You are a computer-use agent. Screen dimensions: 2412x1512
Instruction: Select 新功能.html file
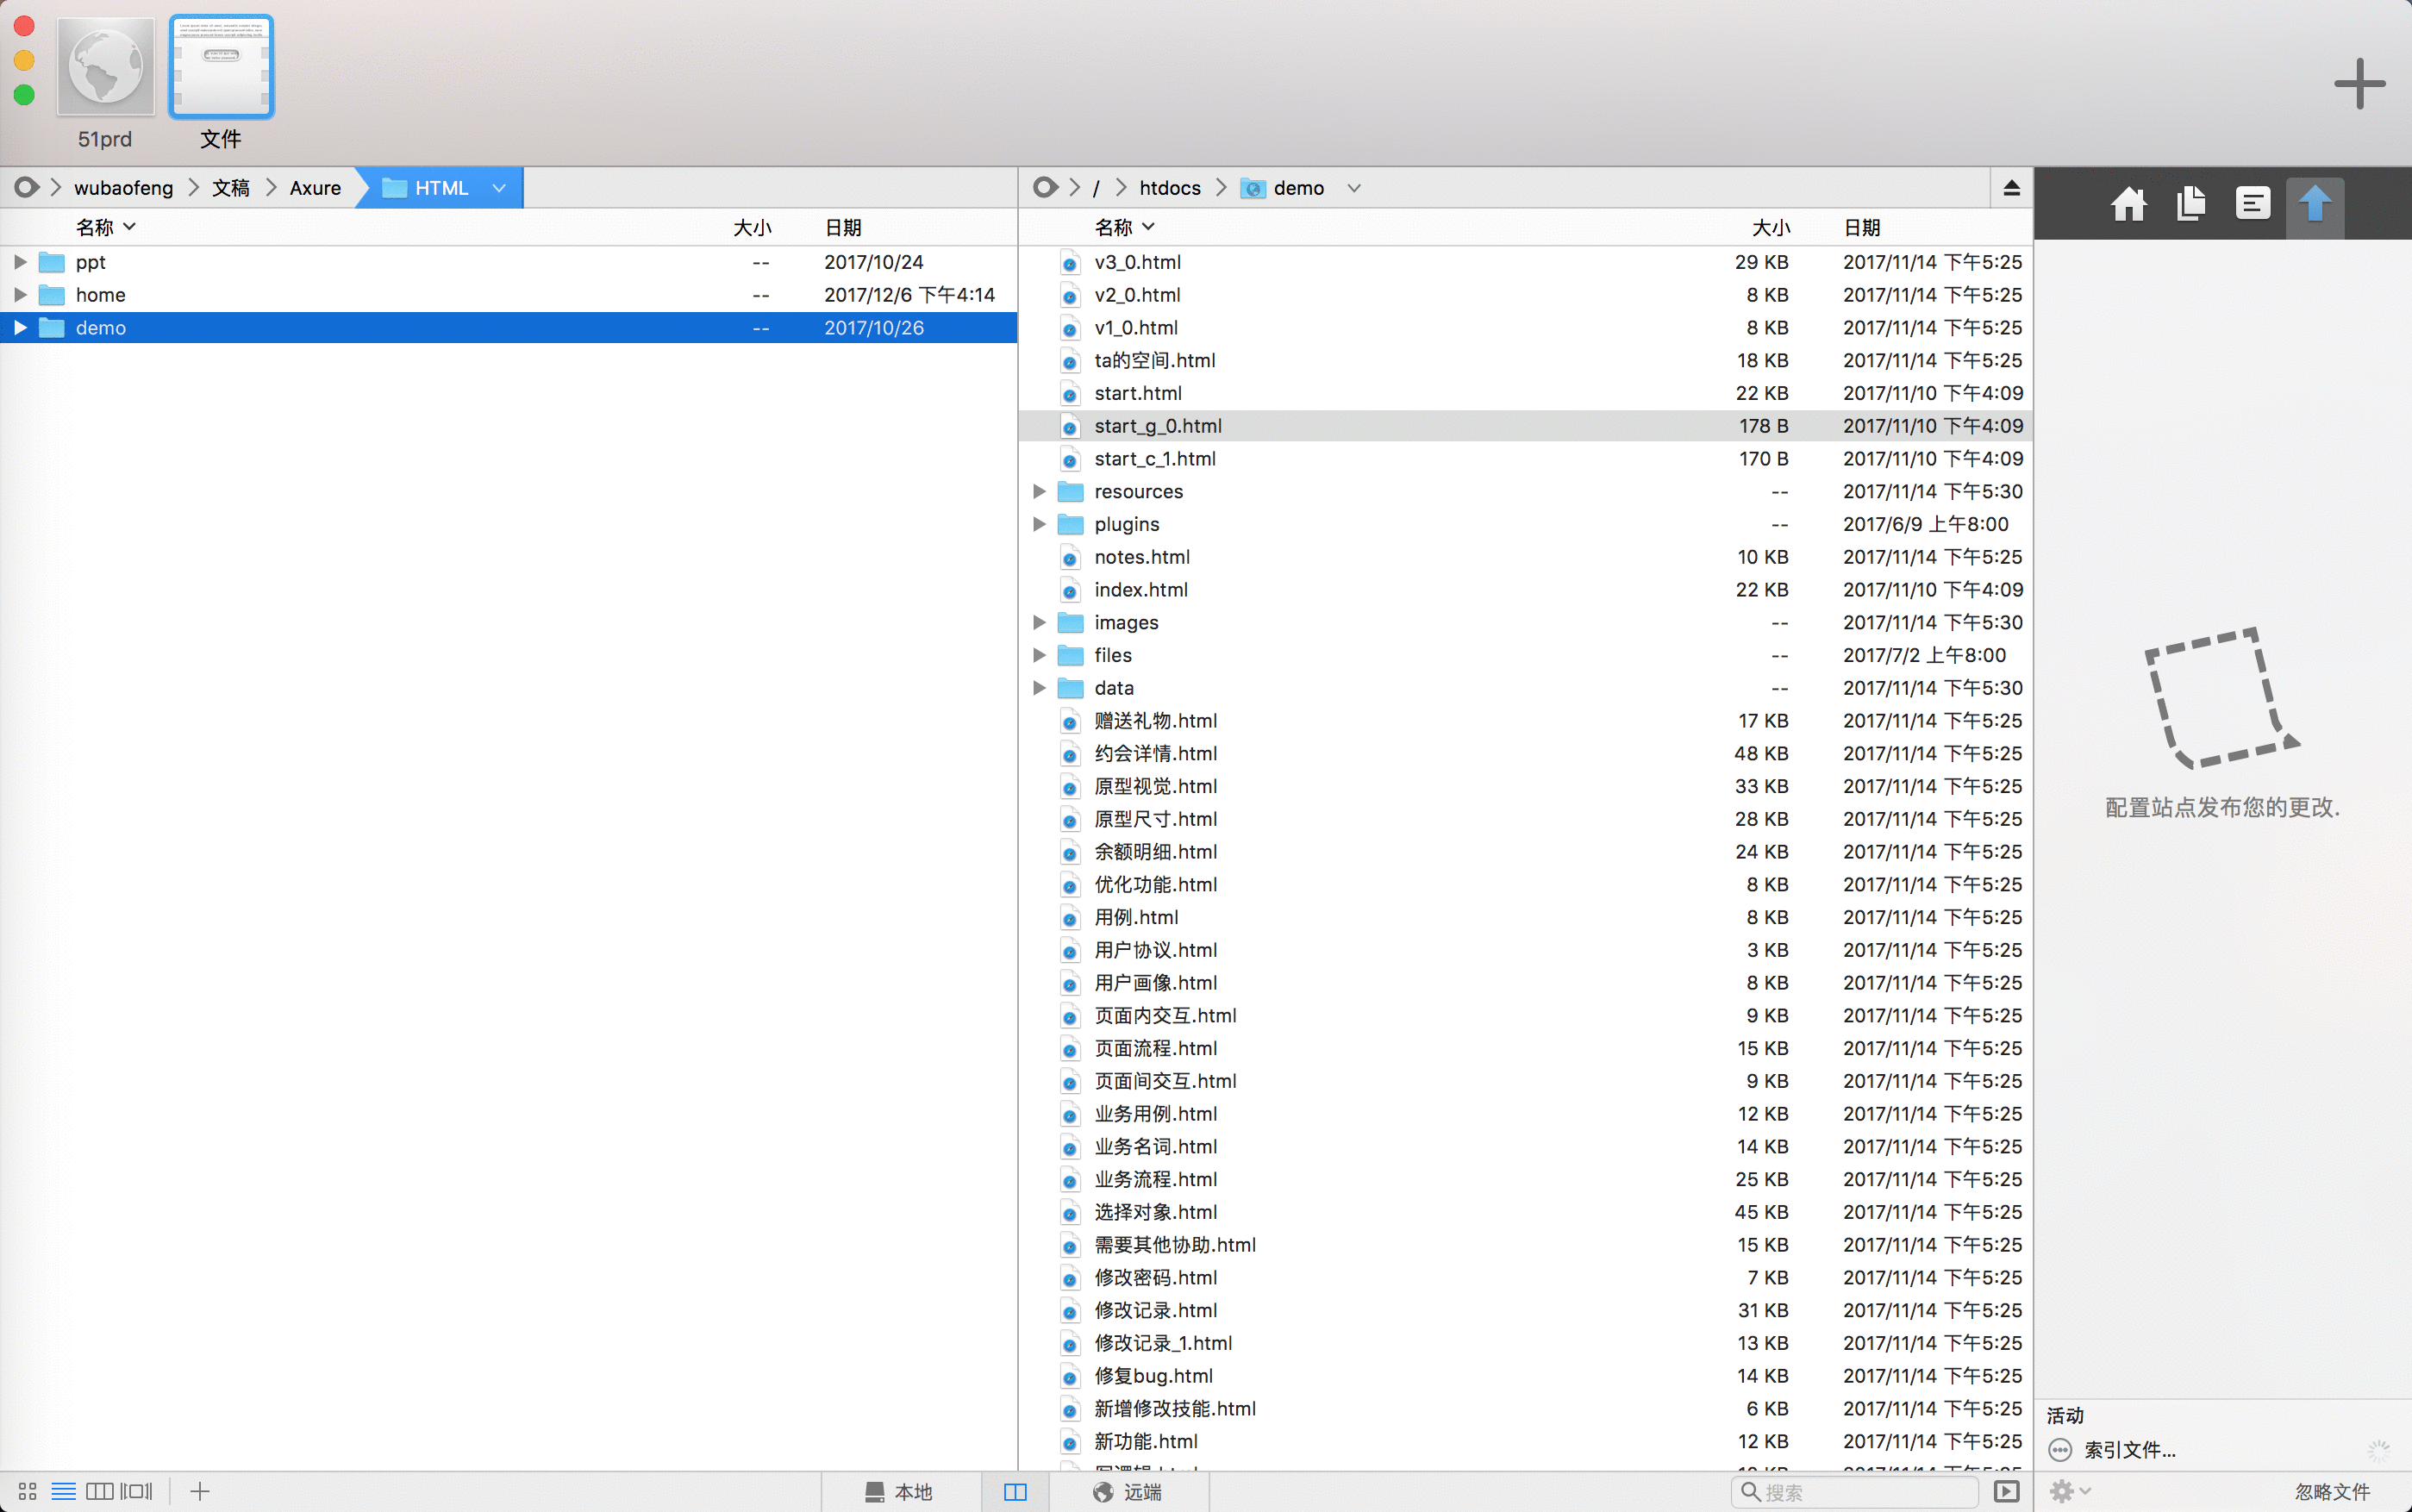pyautogui.click(x=1525, y=1441)
